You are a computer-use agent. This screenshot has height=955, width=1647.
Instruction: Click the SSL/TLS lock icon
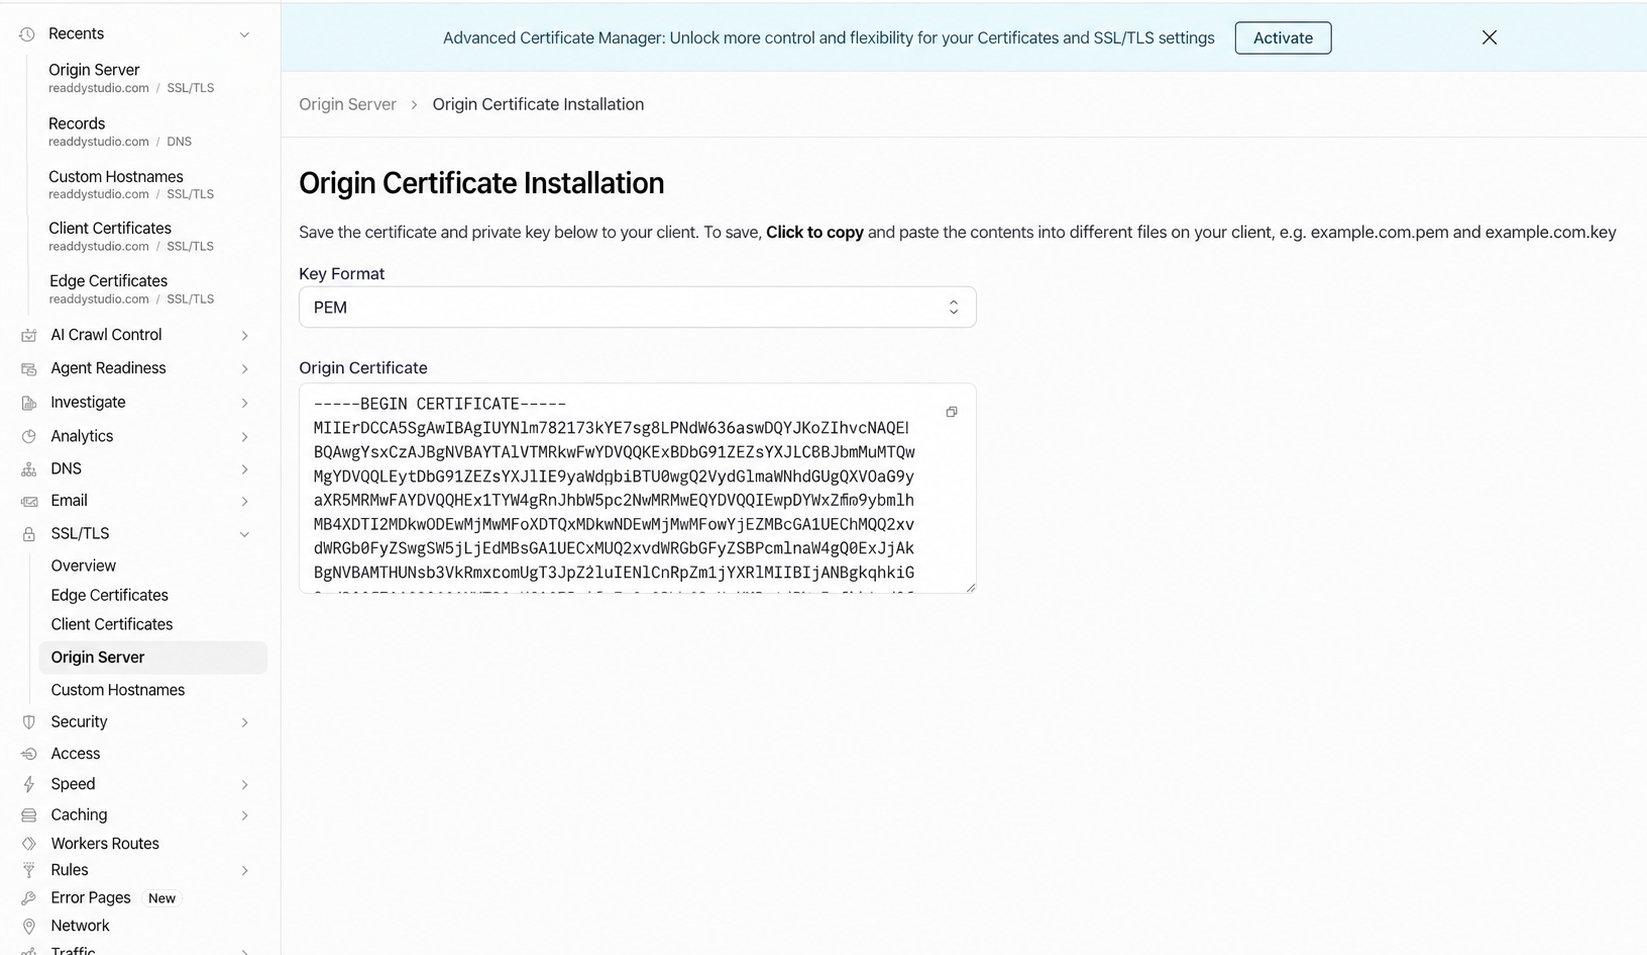coord(29,534)
